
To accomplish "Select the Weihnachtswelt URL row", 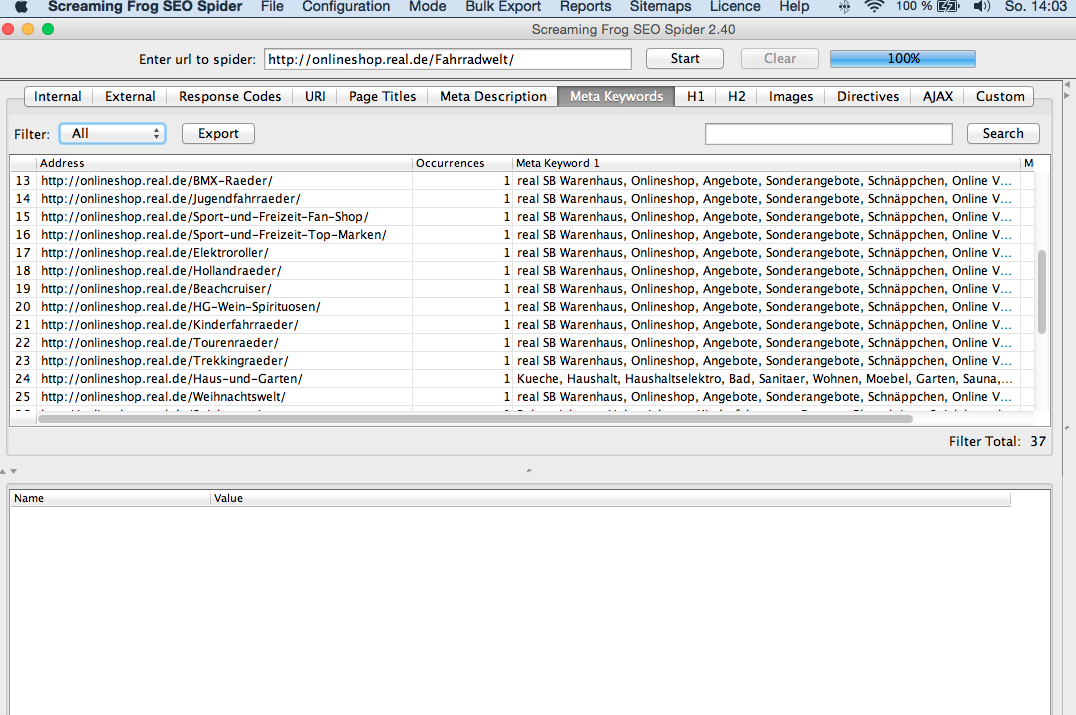I will coord(522,397).
